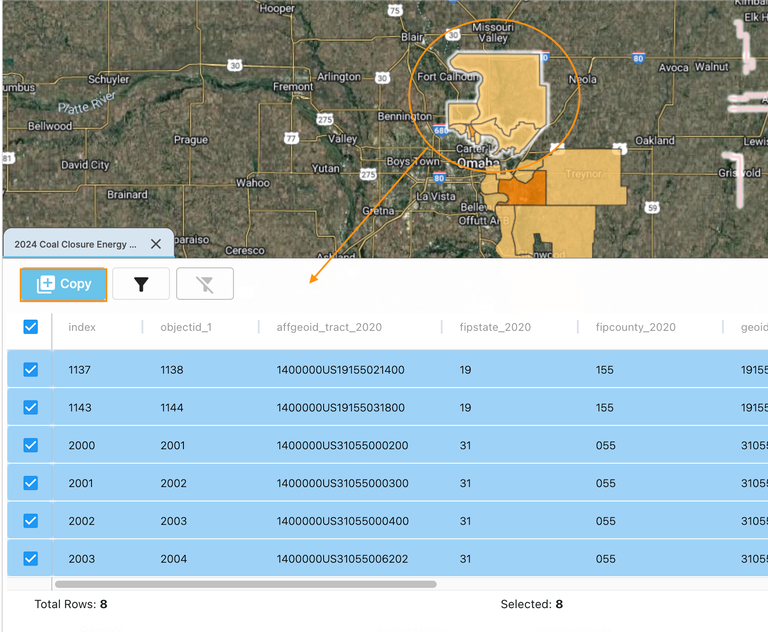768x632 pixels.
Task: Click the Fremont label on the map
Action: (293, 87)
